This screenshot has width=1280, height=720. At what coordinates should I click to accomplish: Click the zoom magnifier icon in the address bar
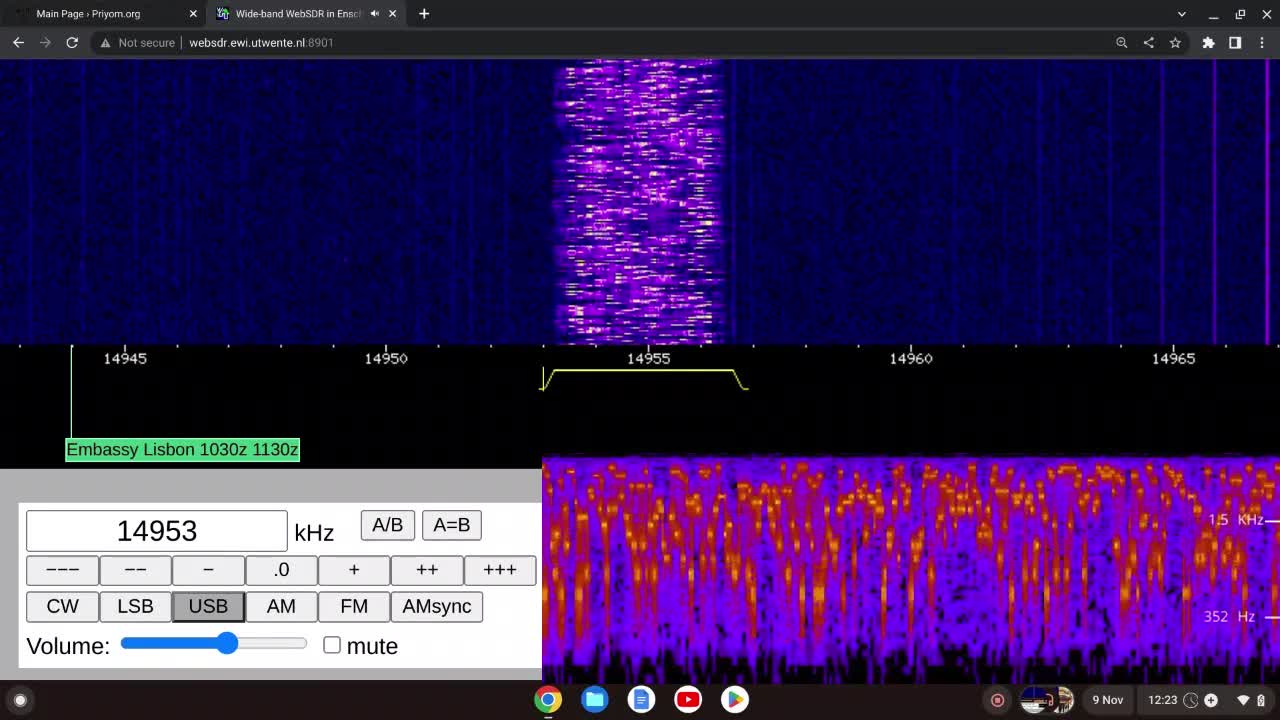pyautogui.click(x=1121, y=43)
